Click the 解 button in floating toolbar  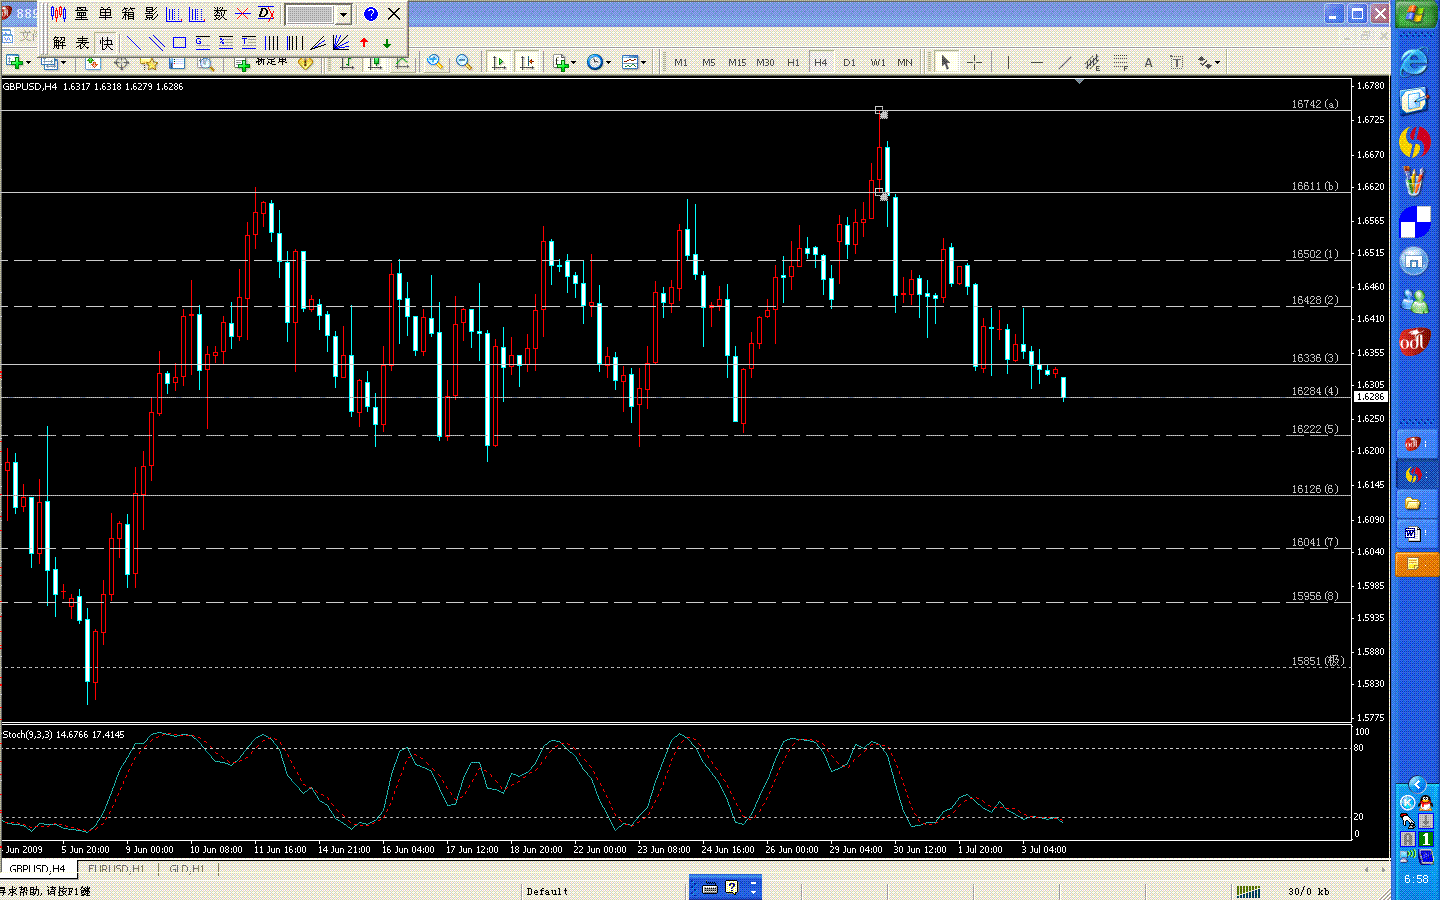(60, 43)
